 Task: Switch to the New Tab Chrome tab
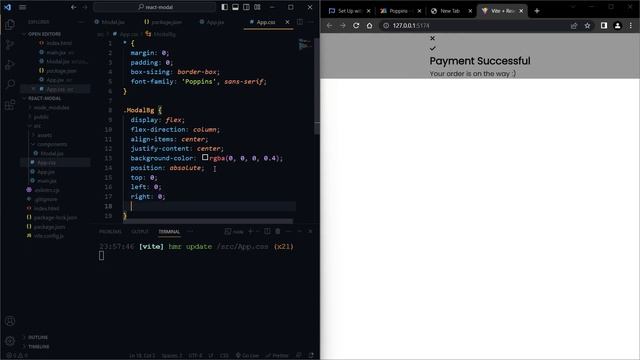coord(451,11)
